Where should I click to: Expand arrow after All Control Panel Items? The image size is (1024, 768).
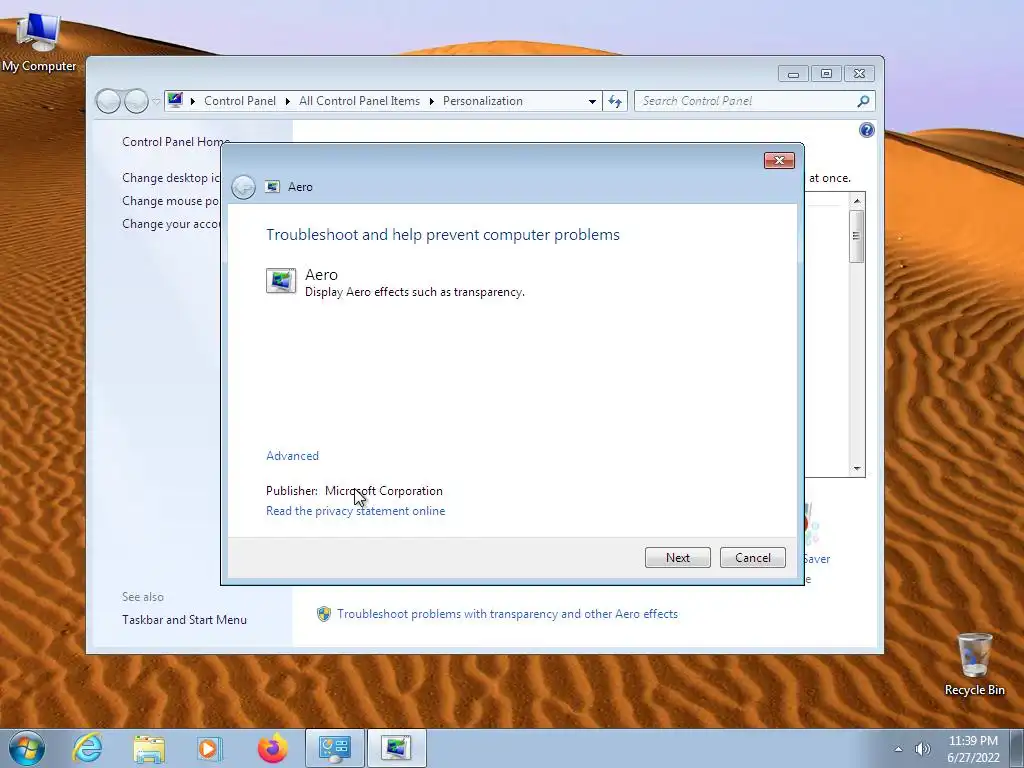tap(432, 101)
